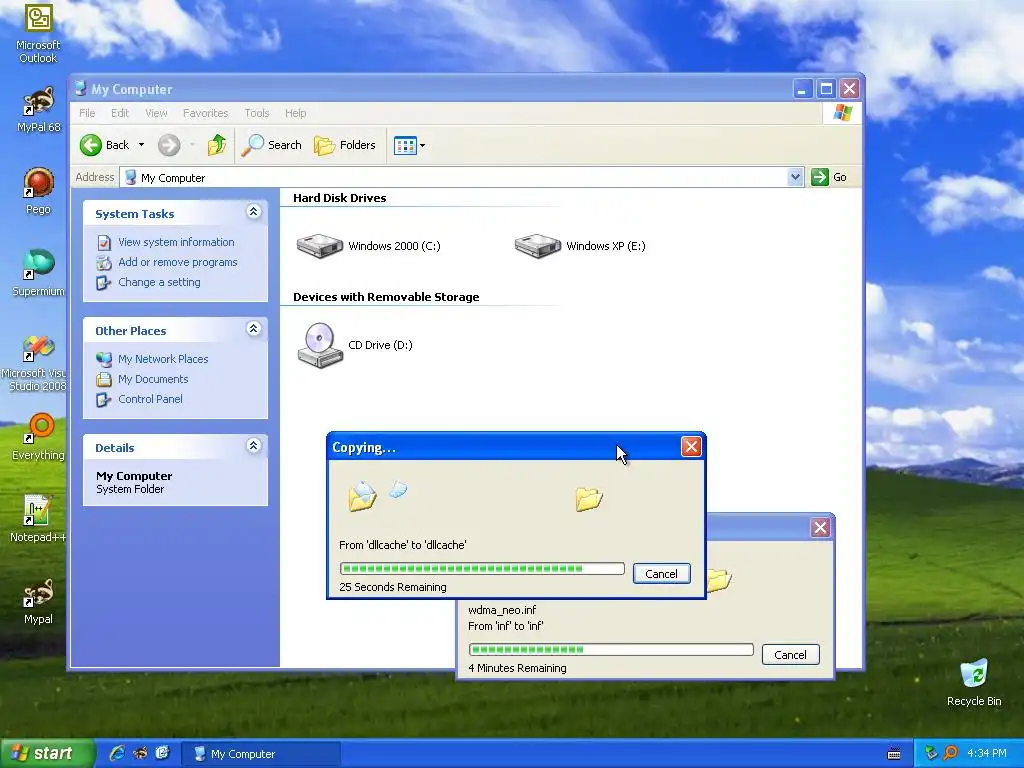Select CD Drive (D:)

pos(355,345)
